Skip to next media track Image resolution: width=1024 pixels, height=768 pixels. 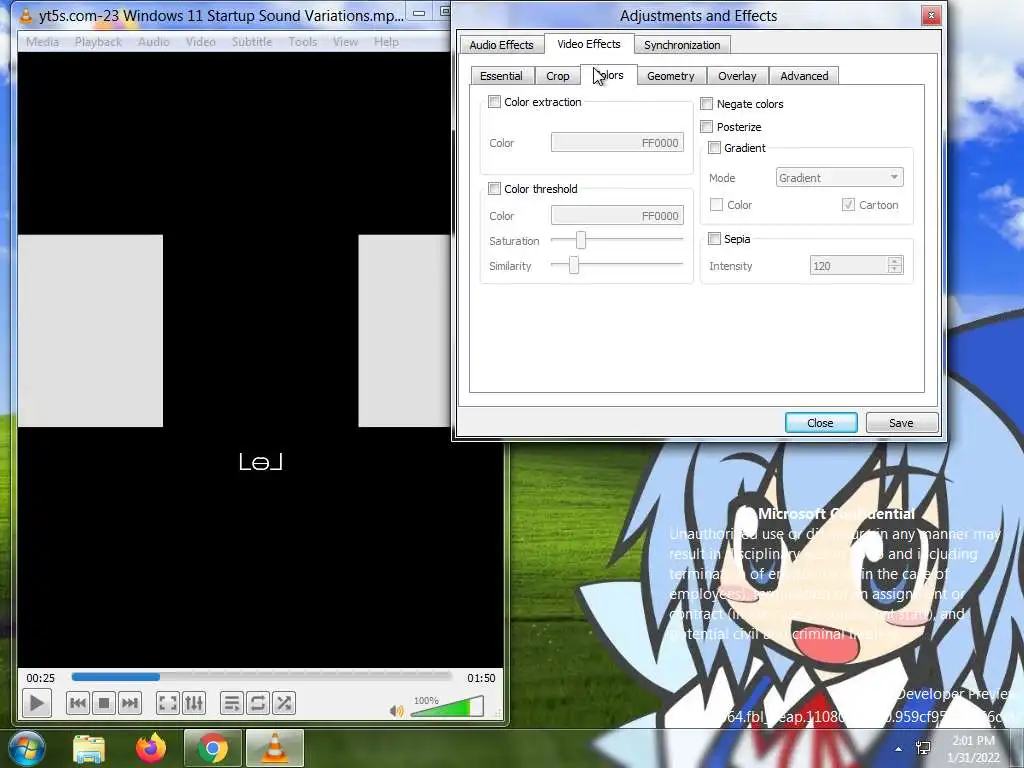click(x=130, y=703)
